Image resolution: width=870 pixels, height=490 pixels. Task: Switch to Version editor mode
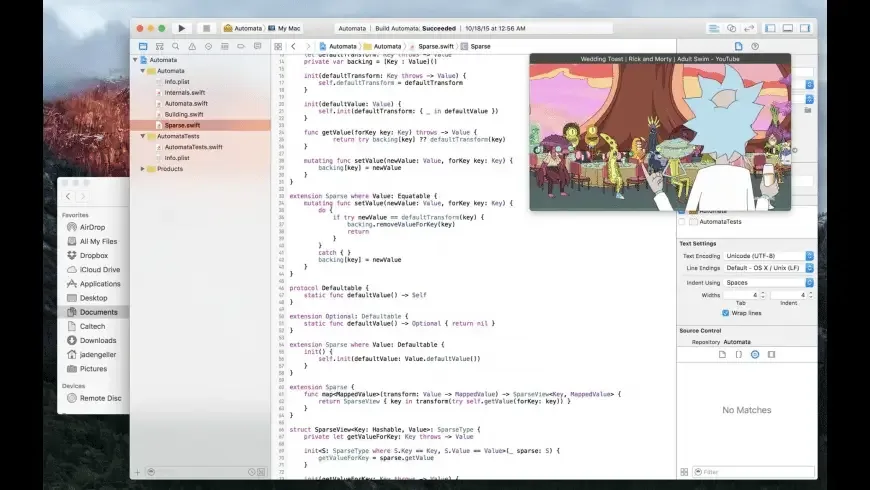(x=749, y=28)
